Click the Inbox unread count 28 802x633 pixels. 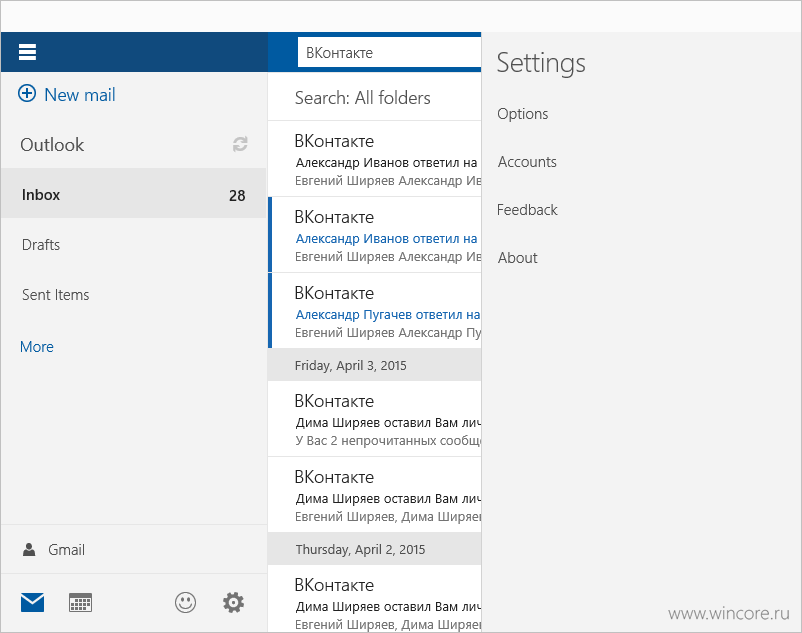[x=237, y=195]
